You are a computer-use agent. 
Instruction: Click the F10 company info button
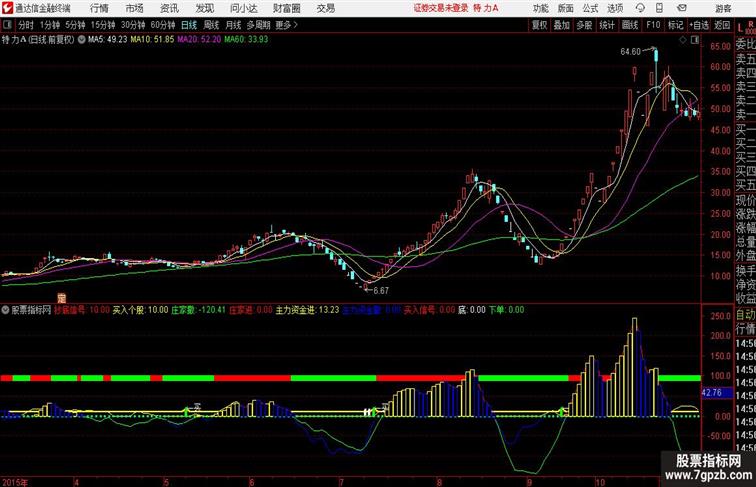point(653,25)
